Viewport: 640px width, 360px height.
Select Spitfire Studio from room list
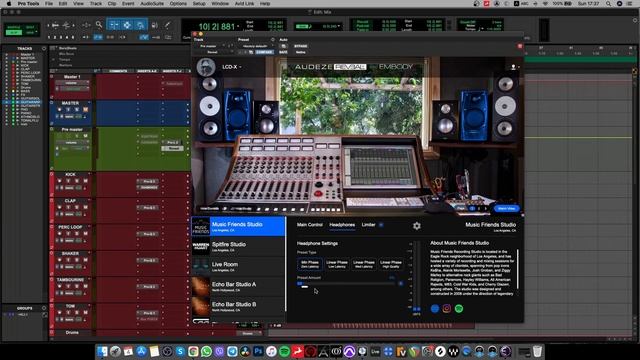[238, 247]
